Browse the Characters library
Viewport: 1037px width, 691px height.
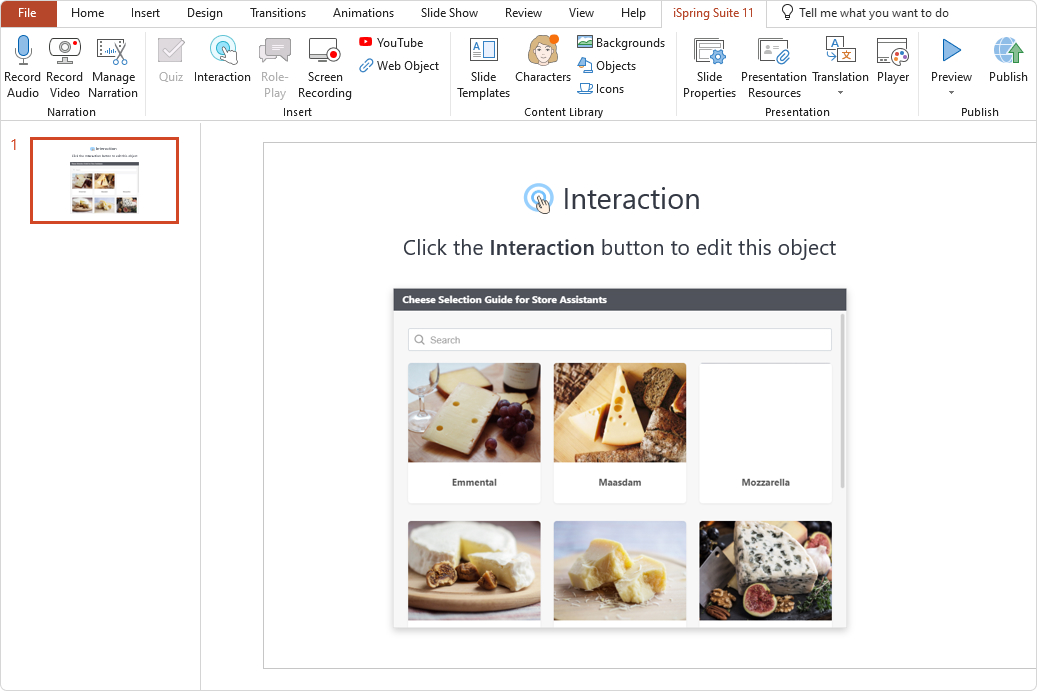pos(542,65)
